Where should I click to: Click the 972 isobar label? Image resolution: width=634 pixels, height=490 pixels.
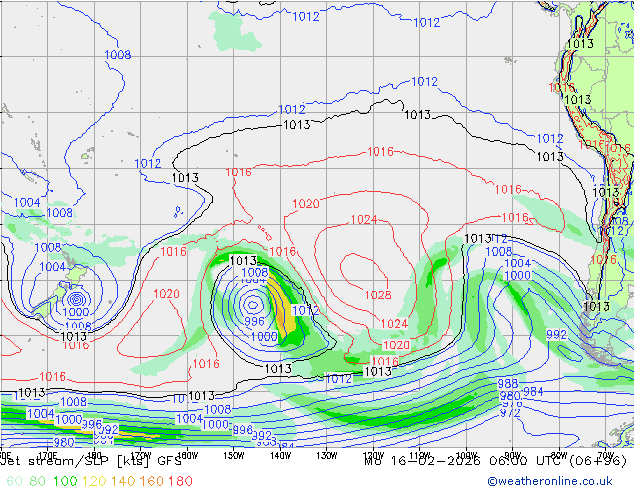(x=510, y=413)
